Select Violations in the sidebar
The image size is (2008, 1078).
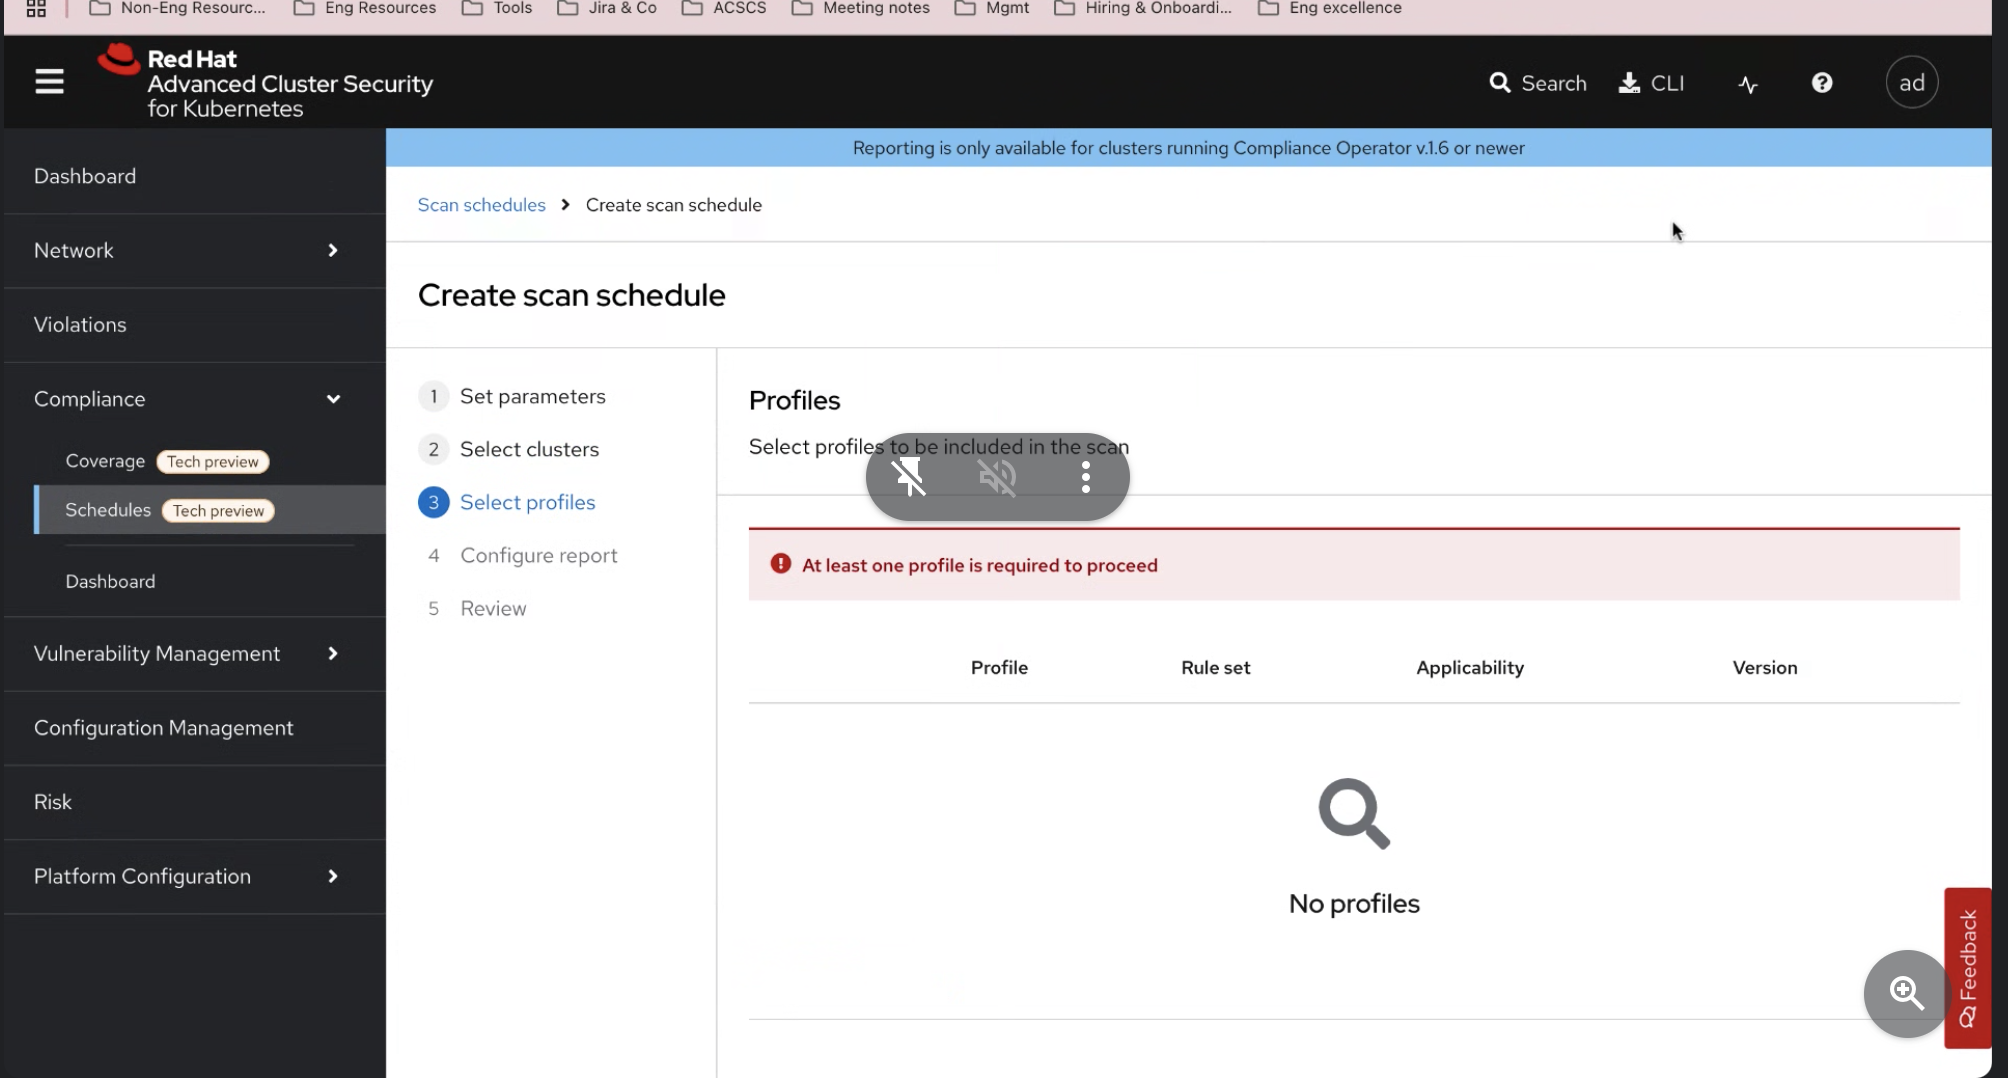coord(80,325)
